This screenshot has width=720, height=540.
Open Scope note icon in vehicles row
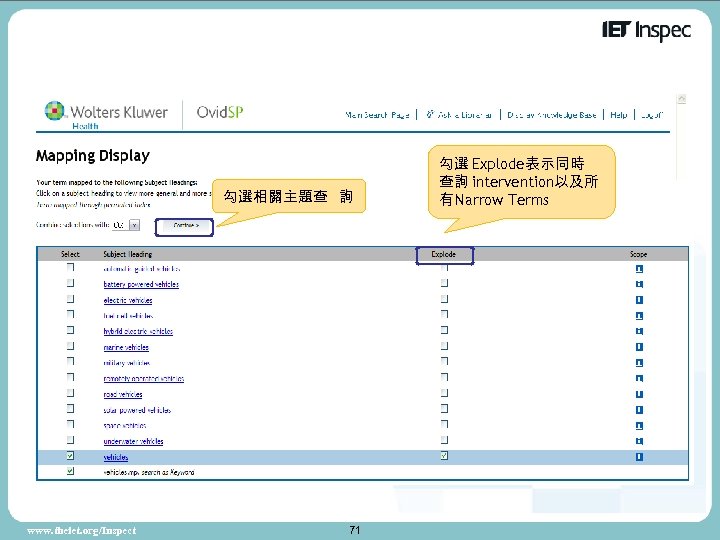click(639, 457)
